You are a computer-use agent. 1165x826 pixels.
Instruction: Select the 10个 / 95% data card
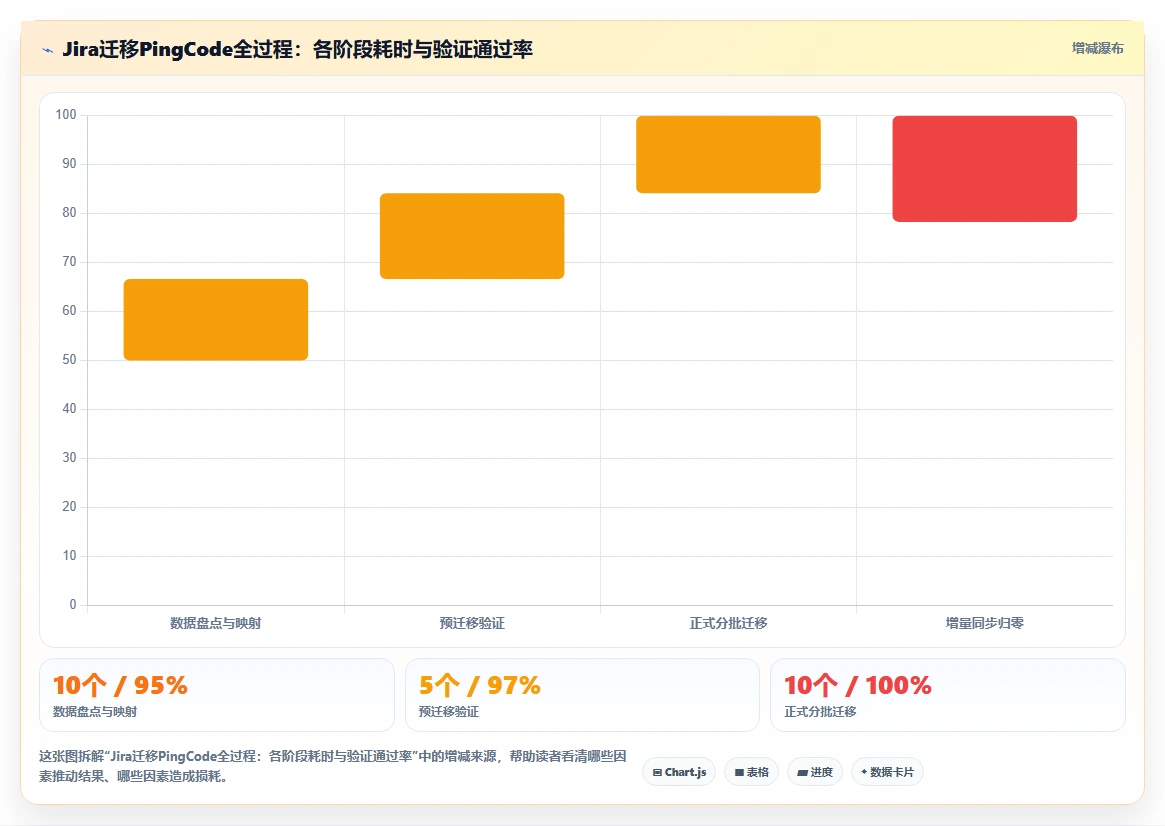tap(216, 695)
